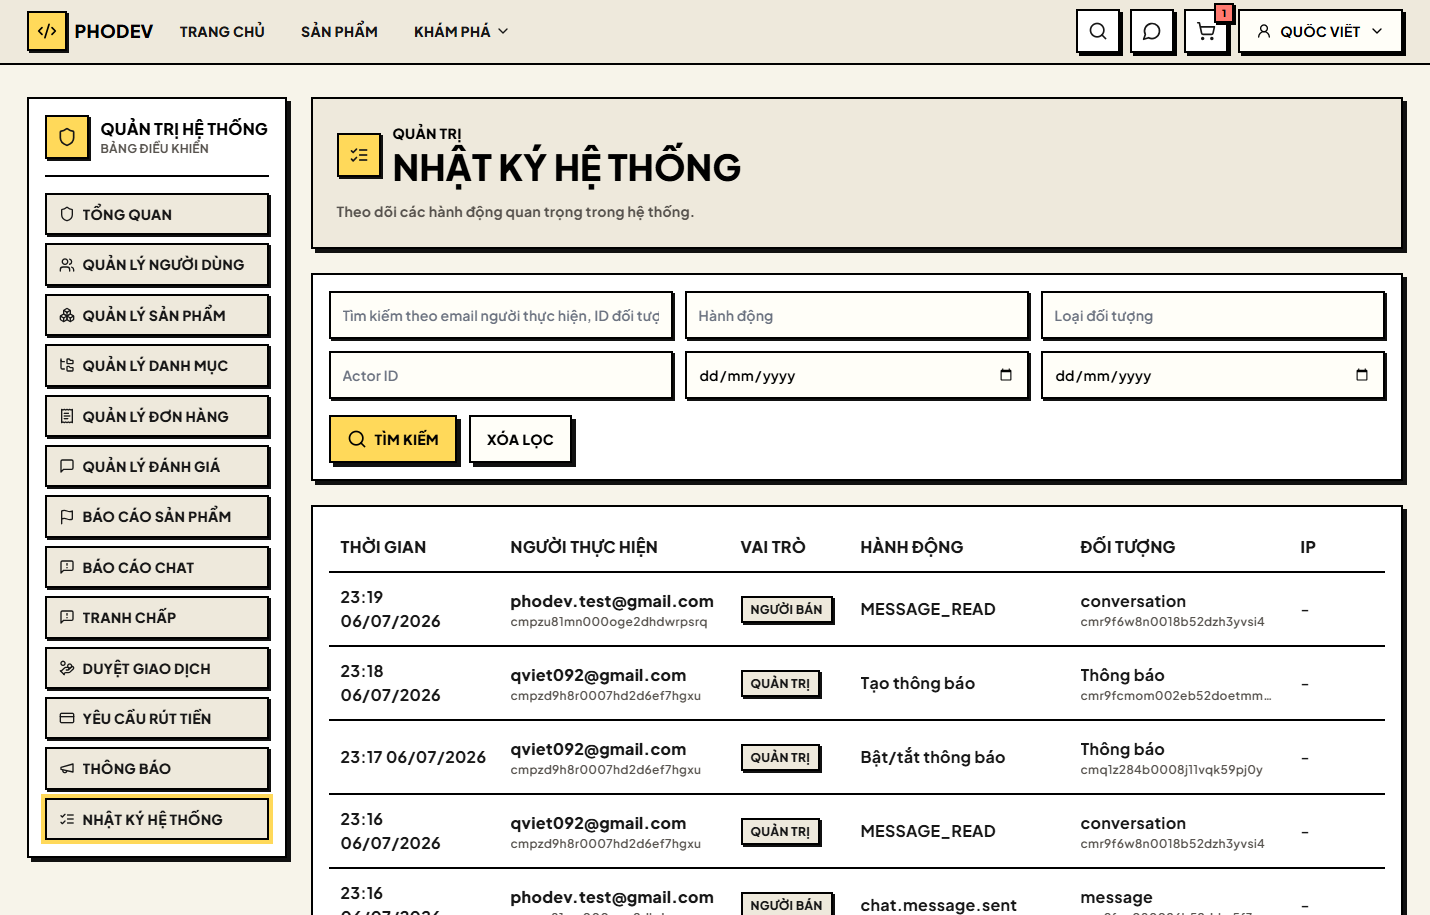Open Duyệt Giao Dịch sidebar item

coord(157,668)
